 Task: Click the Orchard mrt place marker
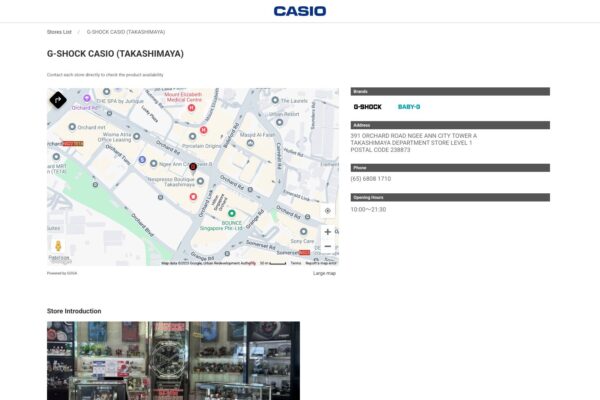[72, 127]
